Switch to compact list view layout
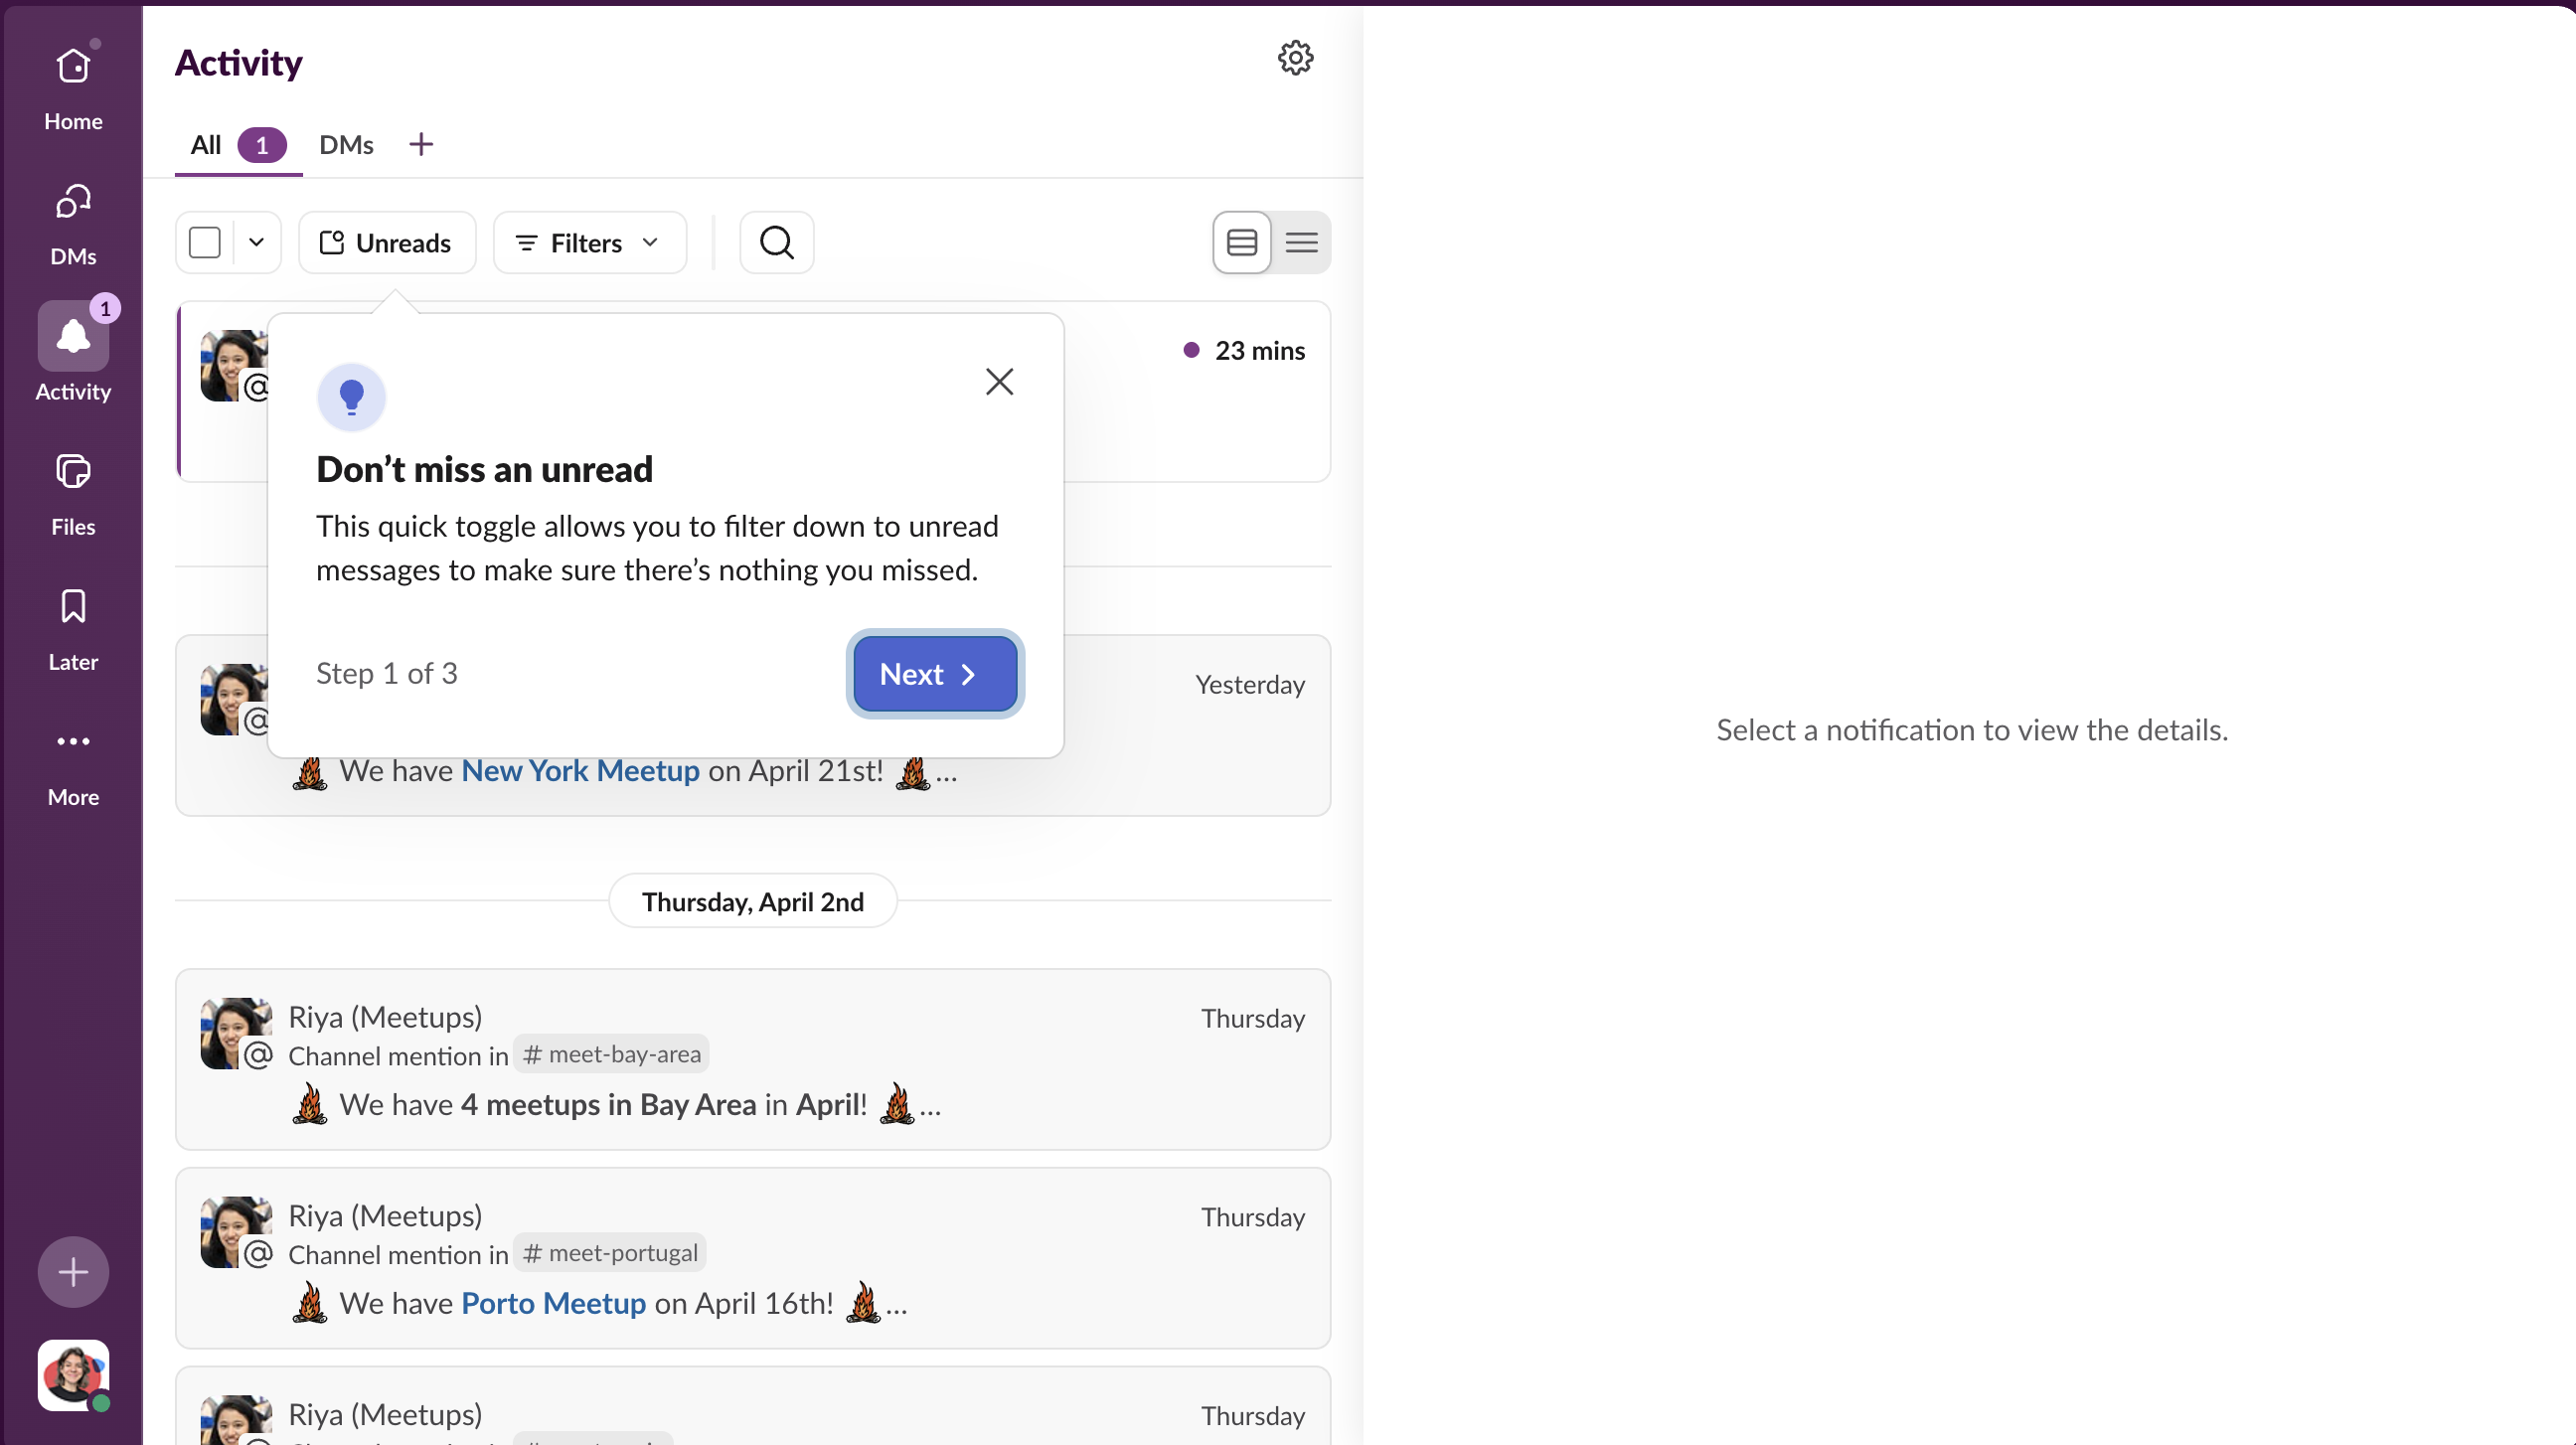Screen dimensions: 2576x1445 coord(1302,242)
